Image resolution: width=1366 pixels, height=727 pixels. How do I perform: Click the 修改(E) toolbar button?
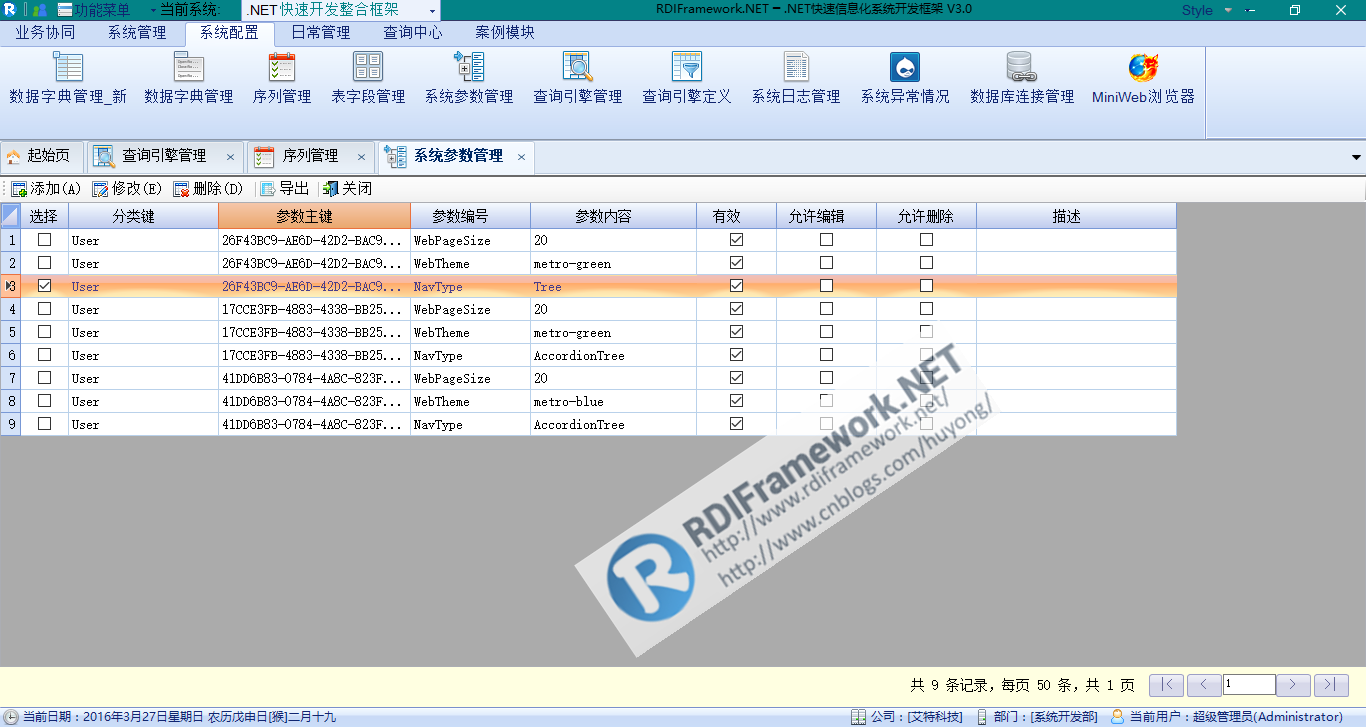[x=127, y=189]
